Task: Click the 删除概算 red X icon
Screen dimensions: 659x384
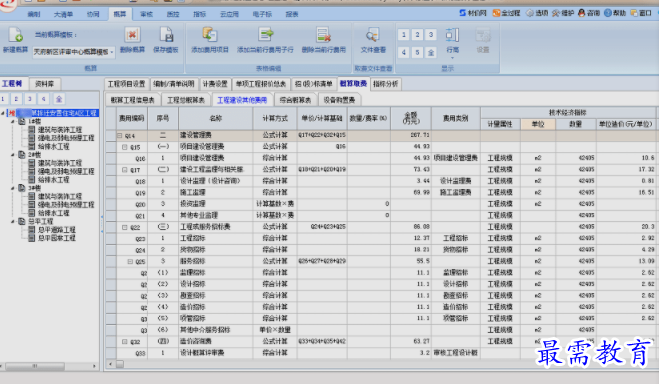Action: pos(132,34)
